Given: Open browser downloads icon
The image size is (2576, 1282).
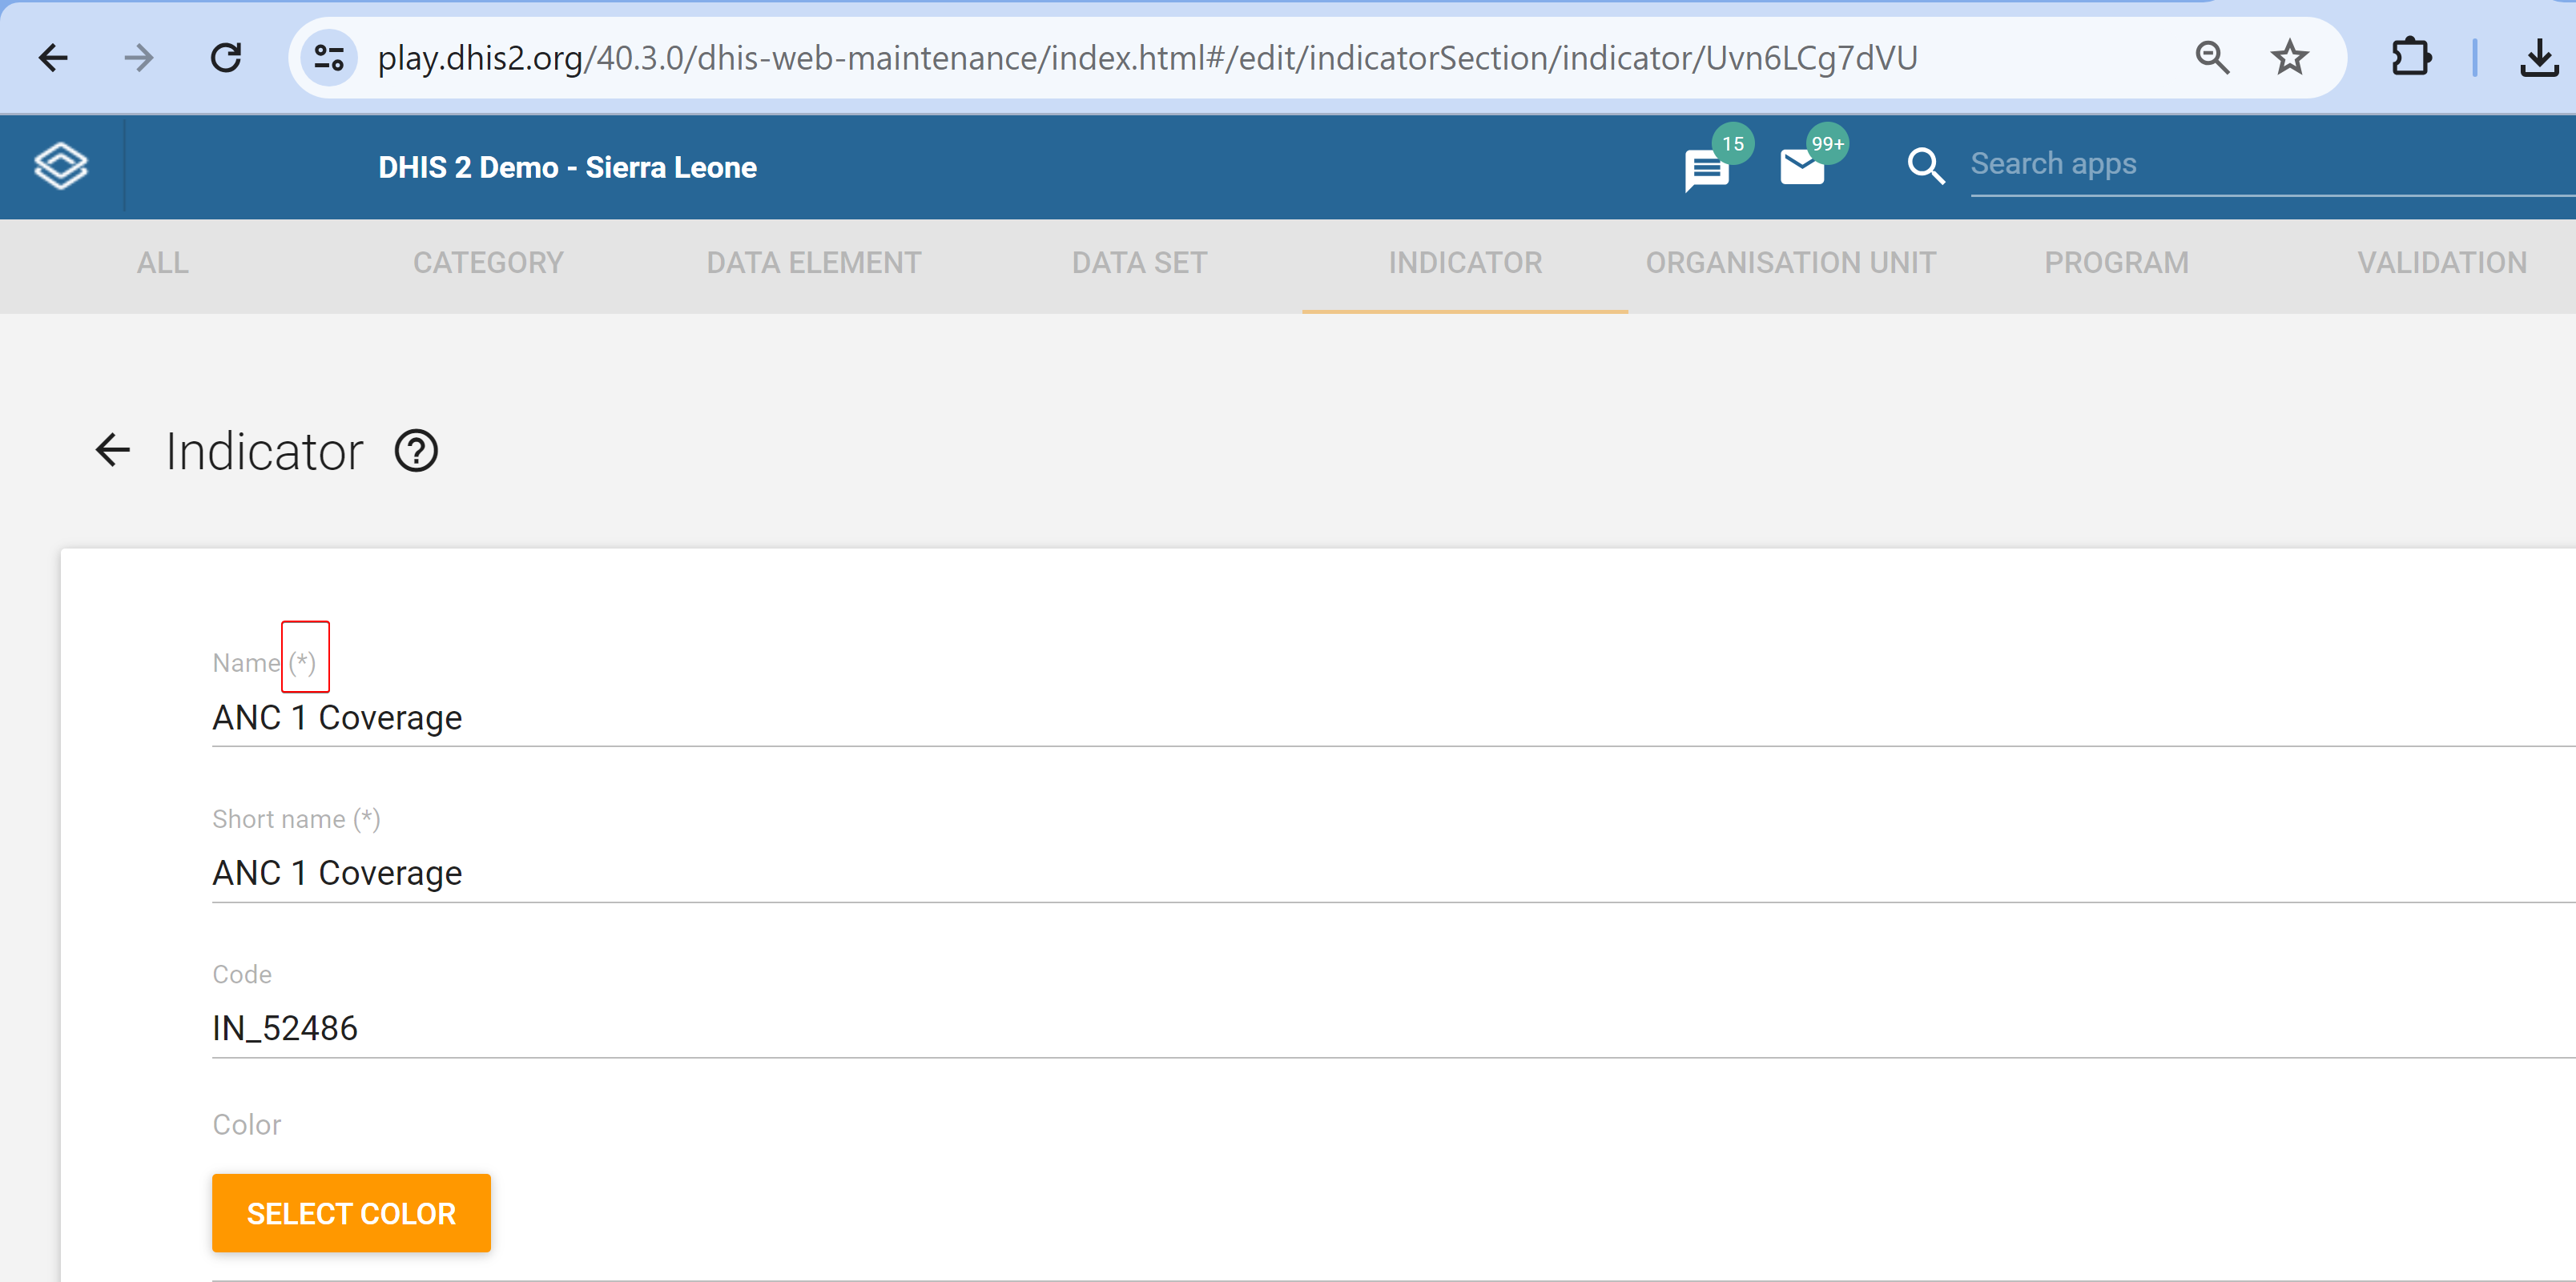Looking at the screenshot, I should point(2539,58).
